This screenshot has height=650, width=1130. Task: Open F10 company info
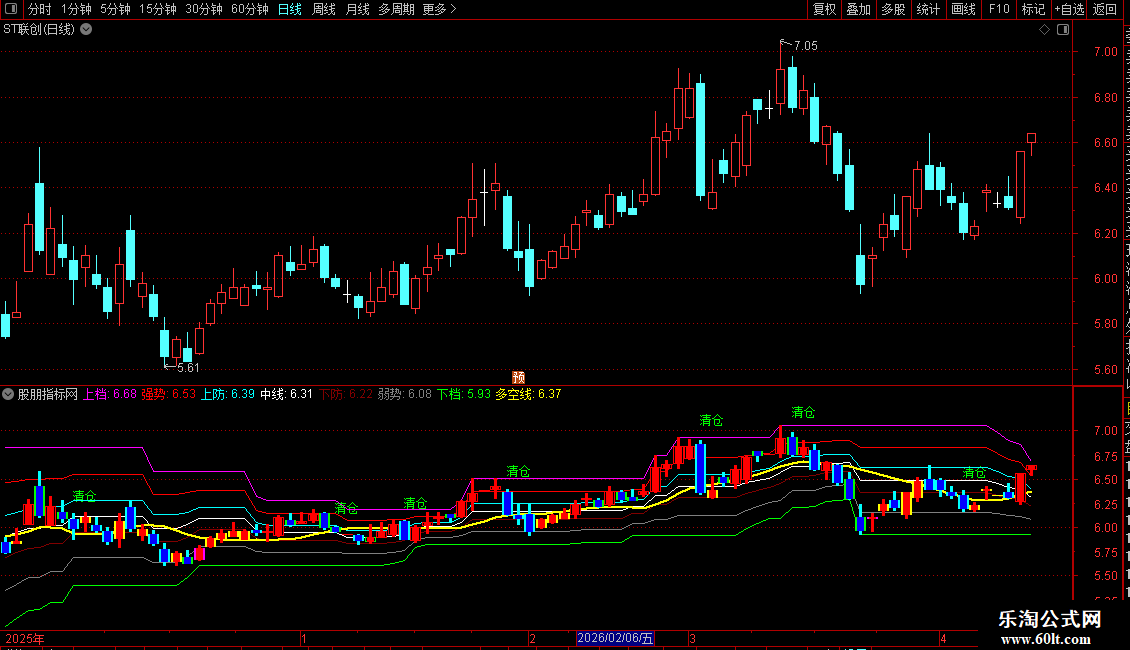click(999, 9)
